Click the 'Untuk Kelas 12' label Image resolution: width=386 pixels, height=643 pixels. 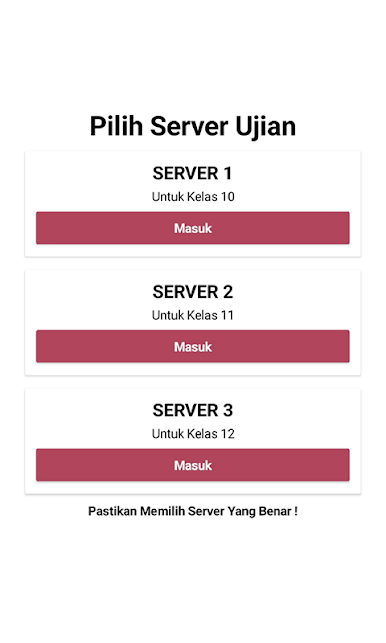pos(193,434)
